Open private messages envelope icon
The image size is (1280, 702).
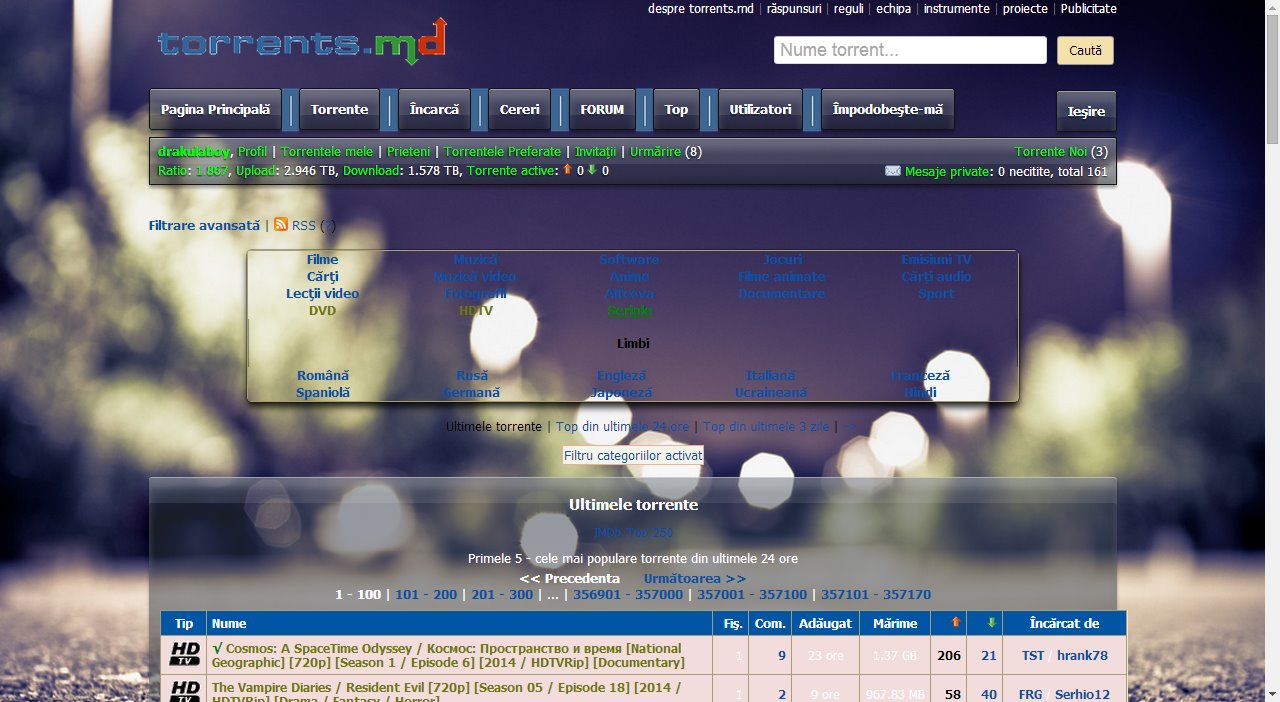pos(893,171)
